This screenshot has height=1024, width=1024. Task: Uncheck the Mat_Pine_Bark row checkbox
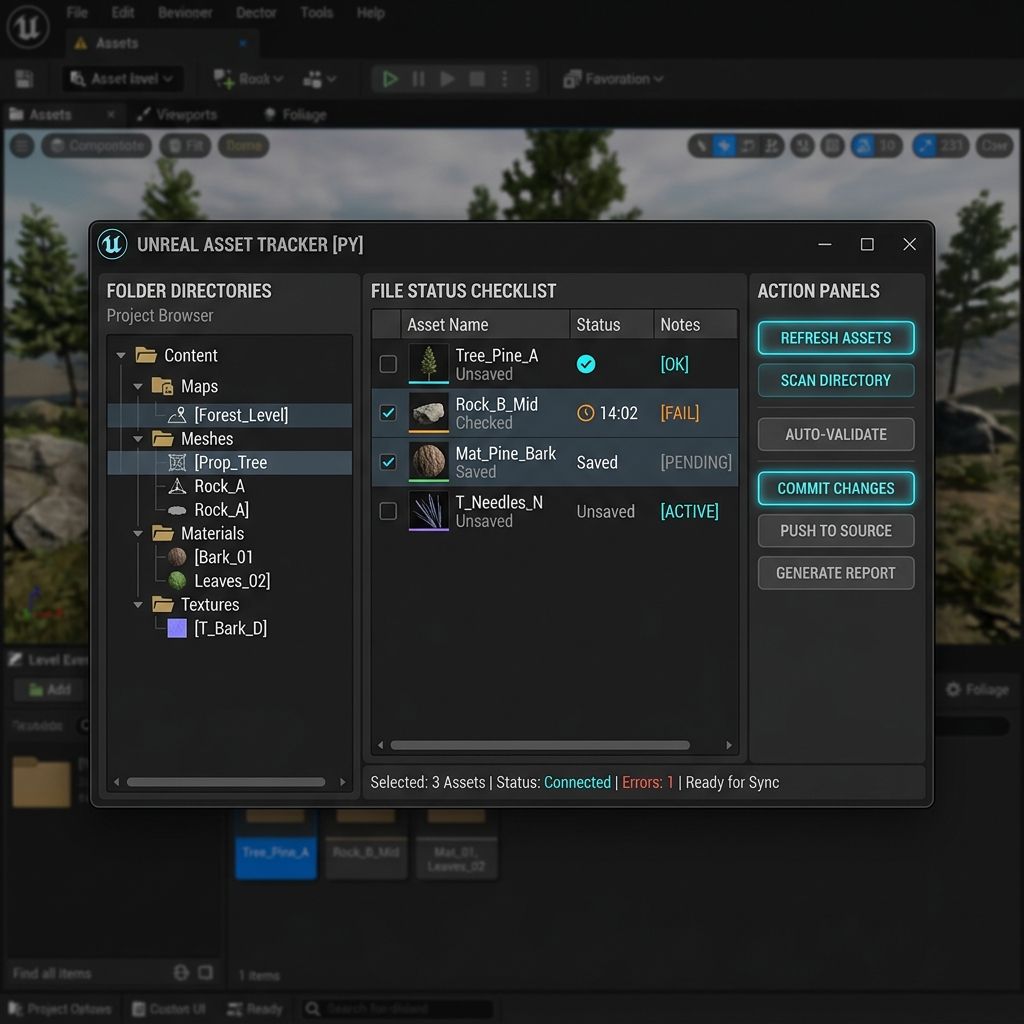point(388,462)
